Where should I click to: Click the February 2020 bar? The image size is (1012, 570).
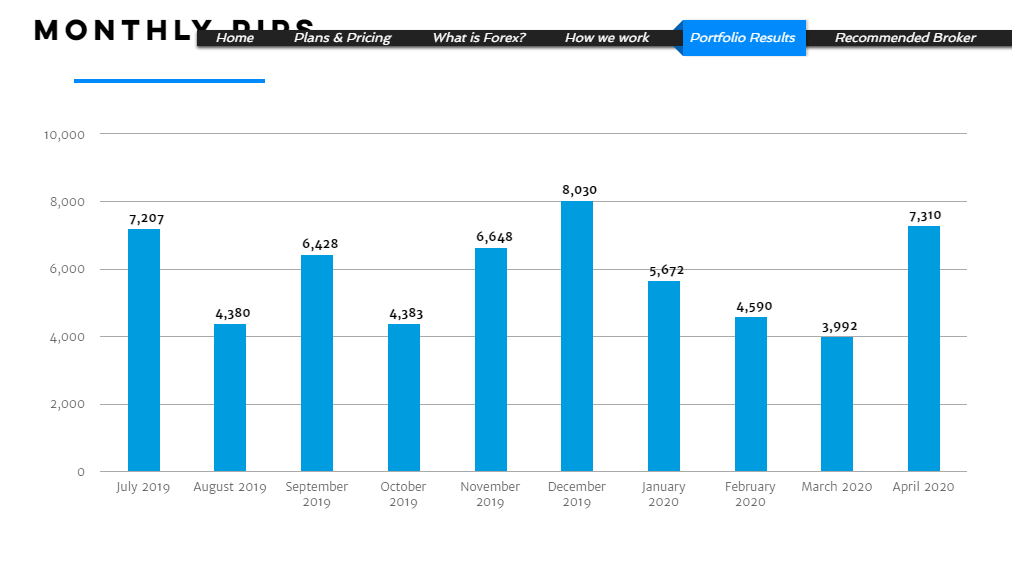click(x=751, y=394)
